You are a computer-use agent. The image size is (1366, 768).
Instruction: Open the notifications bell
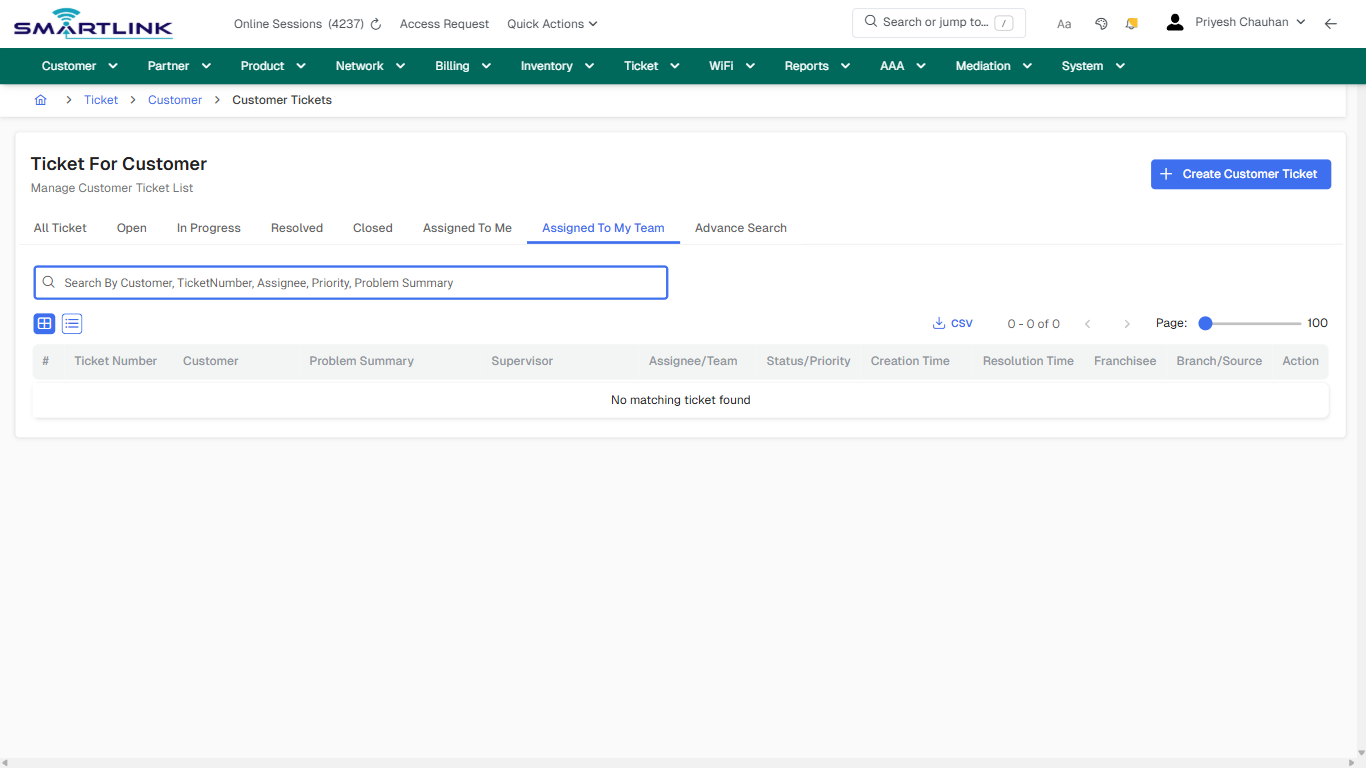click(1131, 23)
